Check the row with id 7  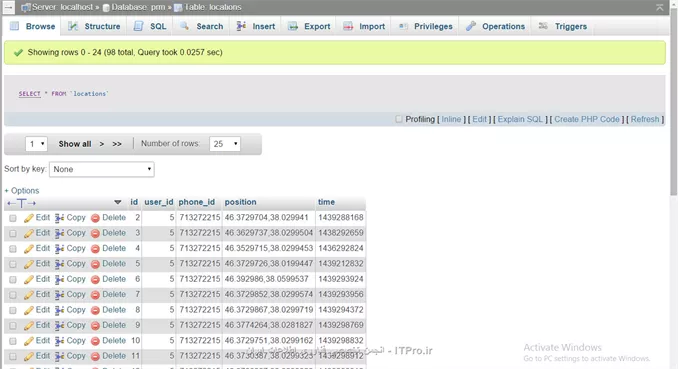[x=13, y=295]
